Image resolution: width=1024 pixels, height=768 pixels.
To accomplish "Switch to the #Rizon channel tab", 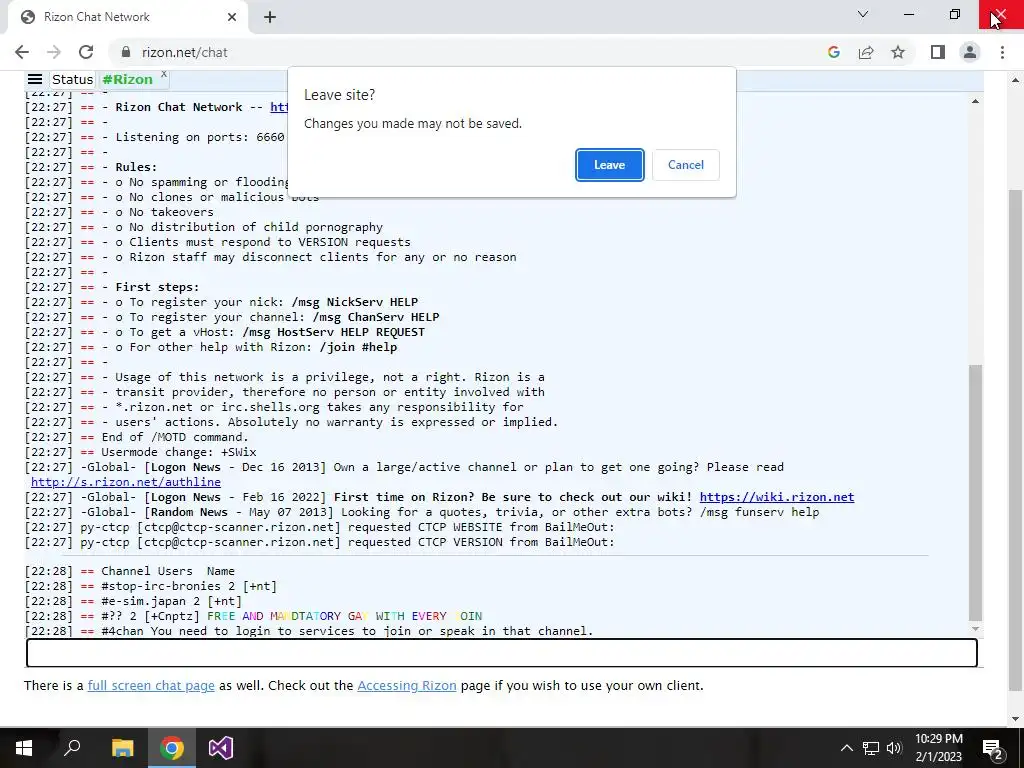I will point(127,79).
